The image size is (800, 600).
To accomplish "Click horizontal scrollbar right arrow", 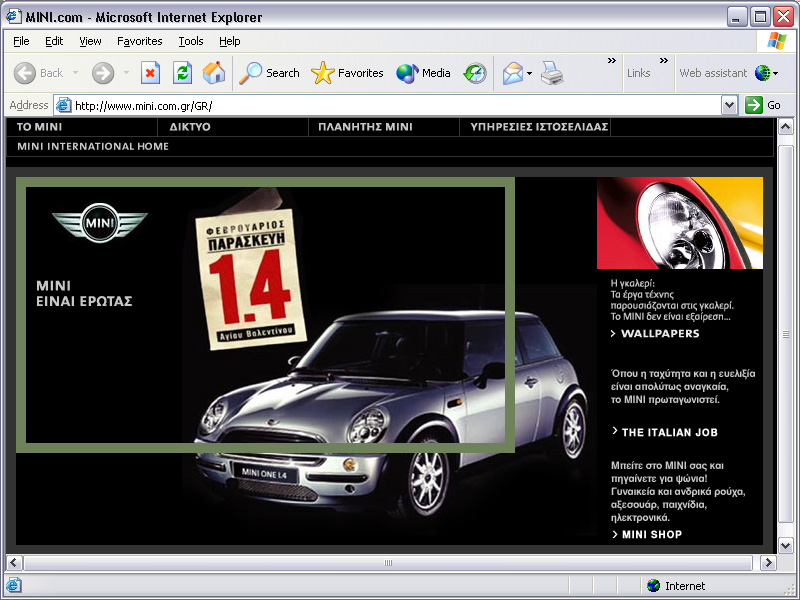I will click(x=768, y=563).
